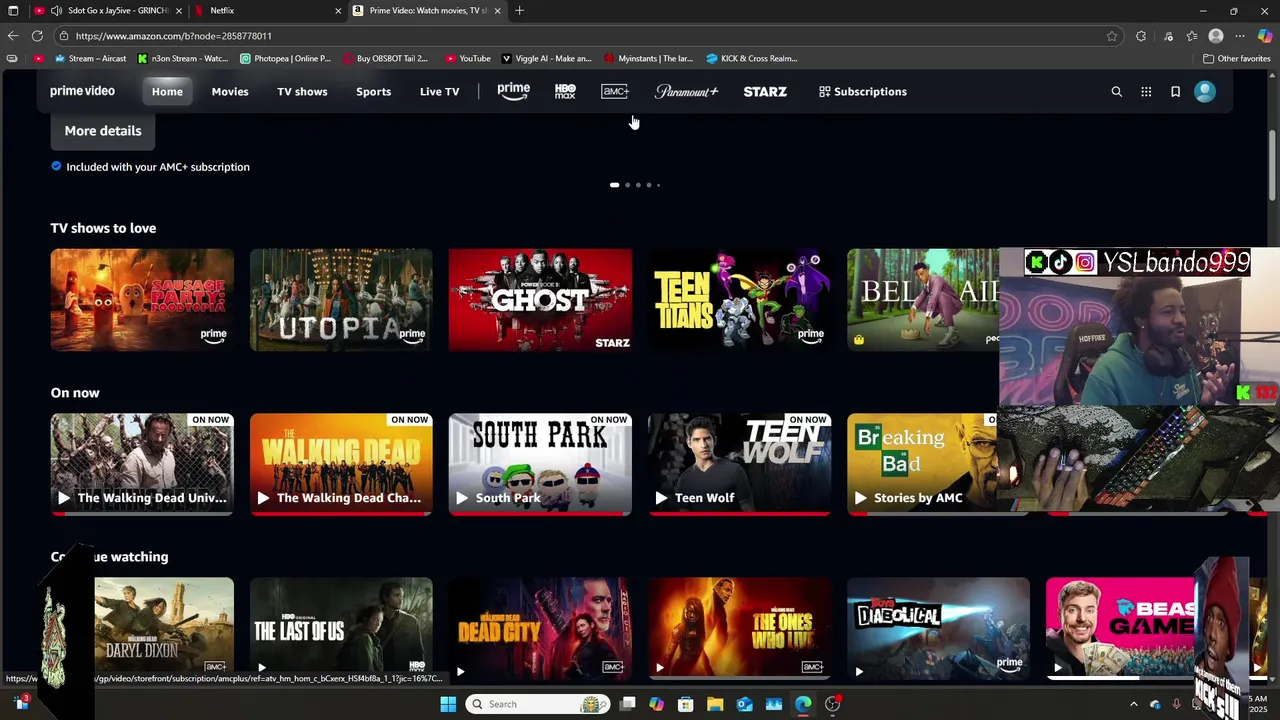The image size is (1280, 720).
Task: Click the prime video logo
Action: coord(82,91)
